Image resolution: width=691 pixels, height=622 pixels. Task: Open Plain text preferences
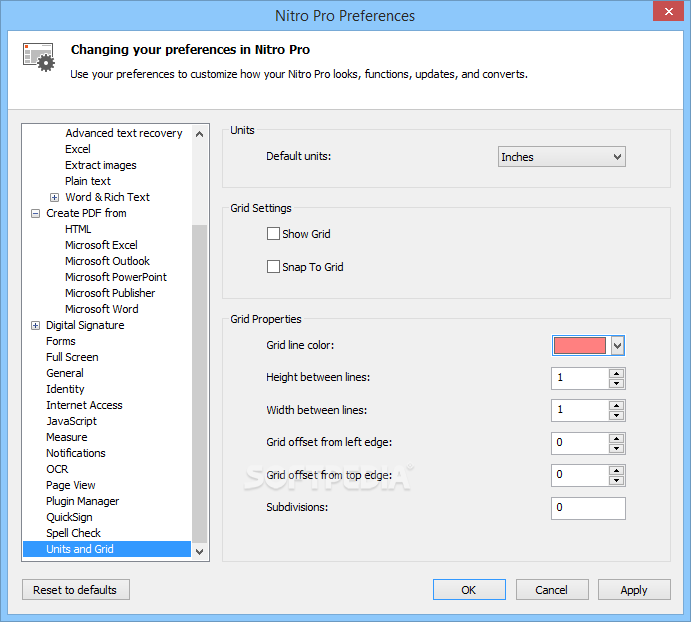point(88,181)
